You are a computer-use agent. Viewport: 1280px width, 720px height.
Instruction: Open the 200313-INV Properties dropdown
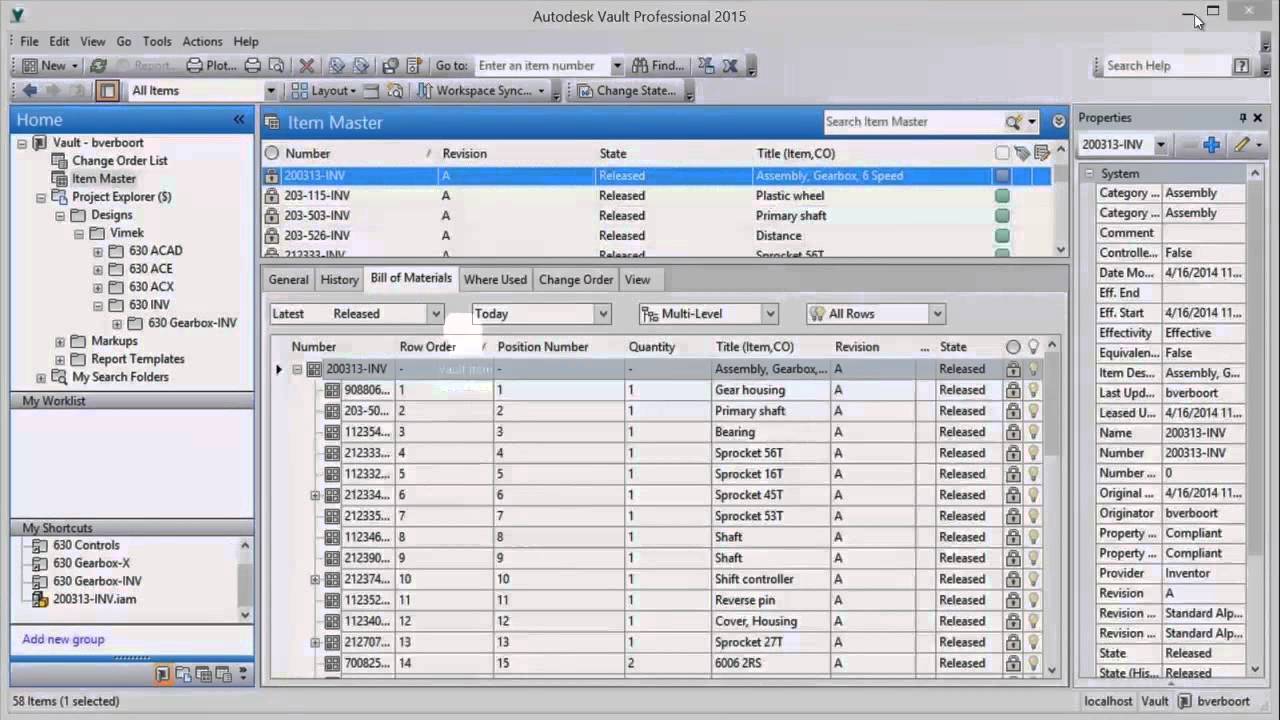(1161, 145)
